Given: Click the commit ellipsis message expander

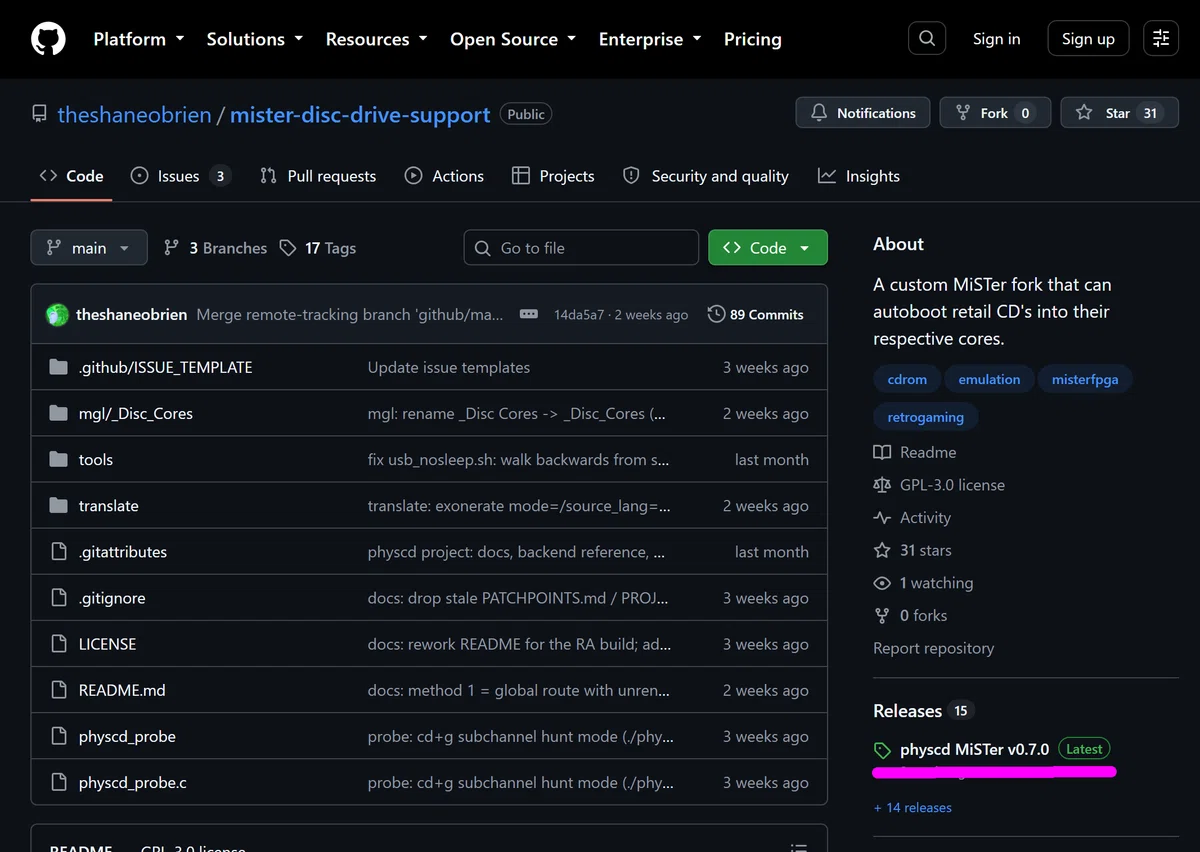Looking at the screenshot, I should pos(529,314).
